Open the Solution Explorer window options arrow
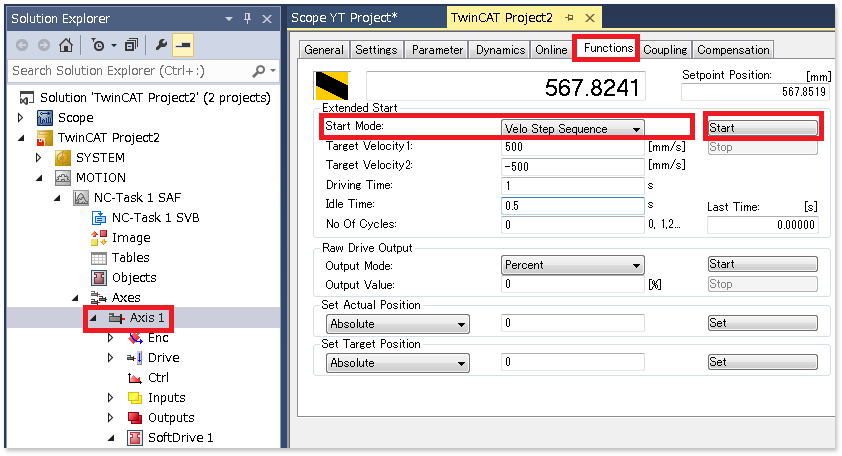 (x=229, y=19)
